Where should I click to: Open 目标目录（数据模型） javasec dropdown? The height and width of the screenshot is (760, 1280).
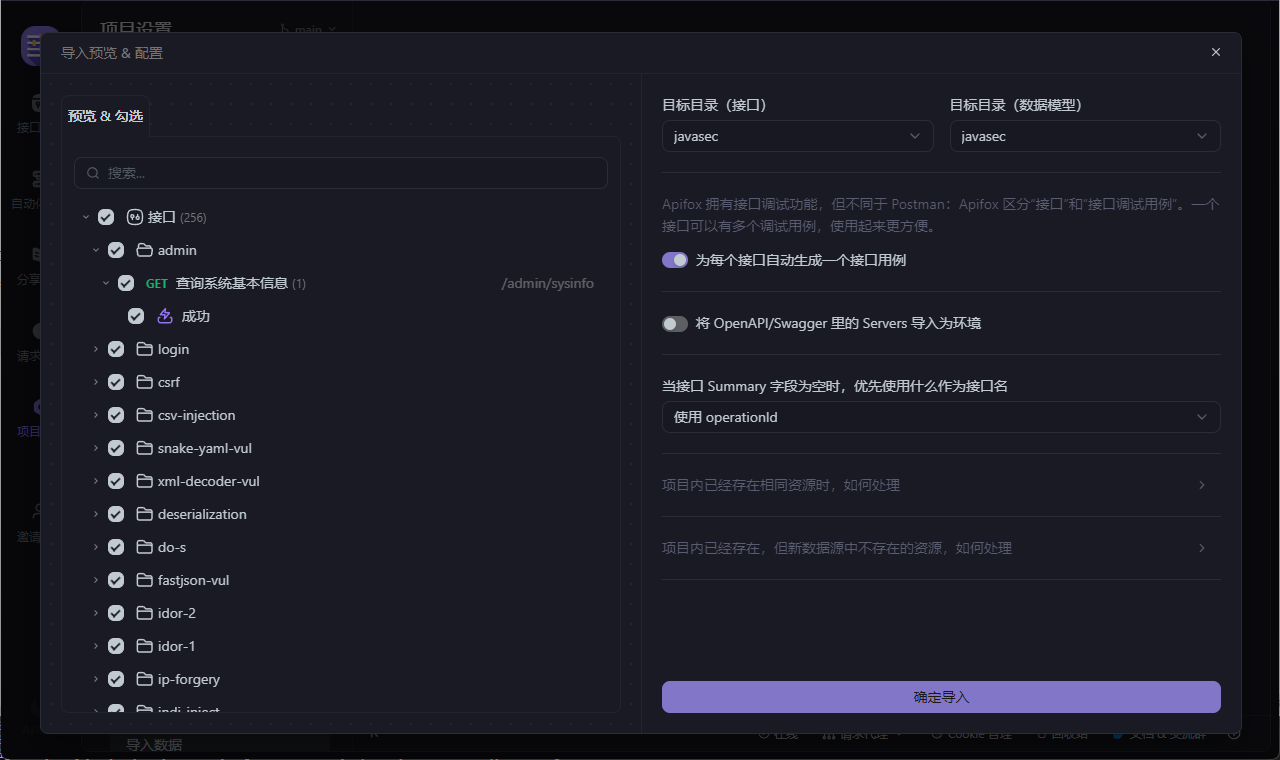click(x=1085, y=136)
